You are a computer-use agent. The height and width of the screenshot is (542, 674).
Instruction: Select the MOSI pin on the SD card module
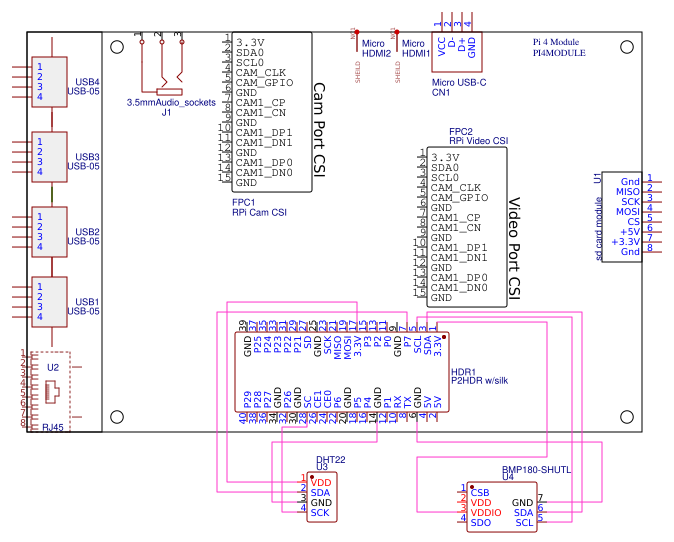point(627,212)
